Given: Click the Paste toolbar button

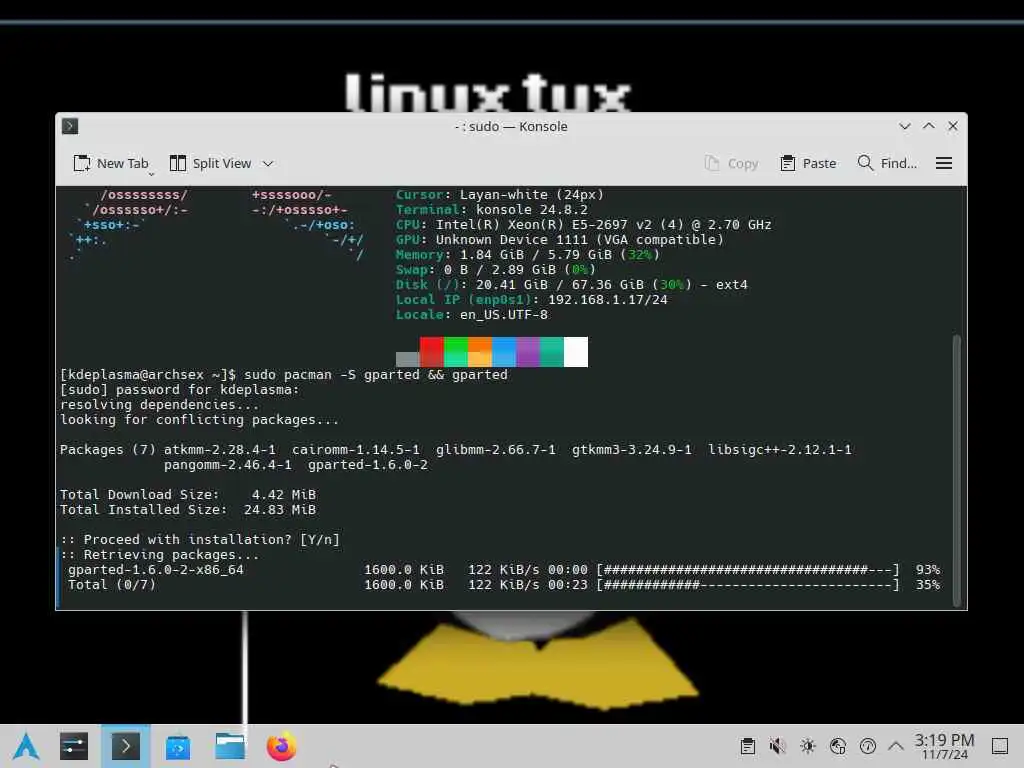Looking at the screenshot, I should click(808, 163).
